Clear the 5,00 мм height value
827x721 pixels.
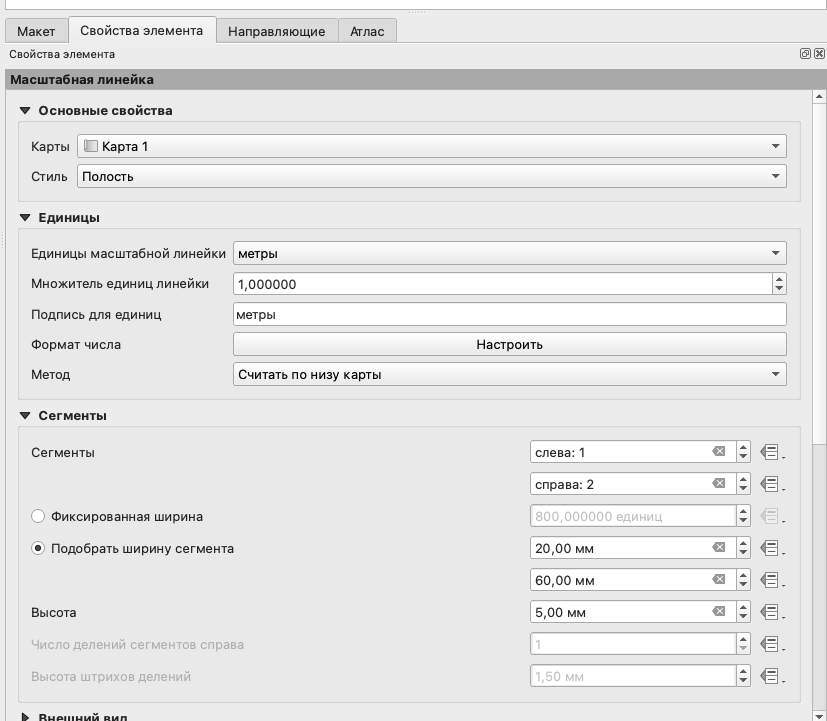point(718,612)
